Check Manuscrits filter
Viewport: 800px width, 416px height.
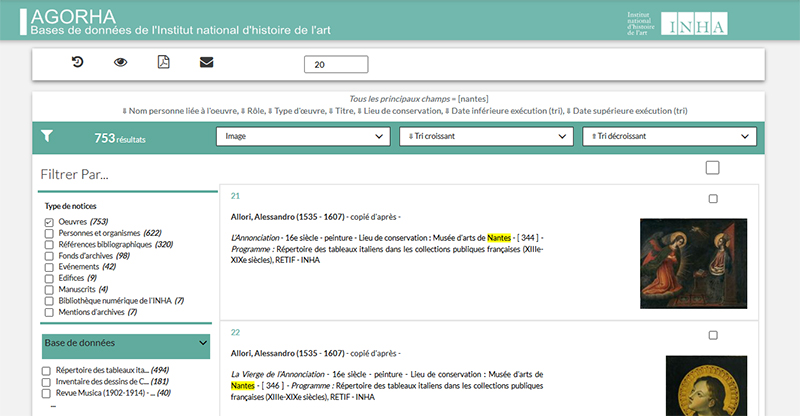(x=49, y=289)
